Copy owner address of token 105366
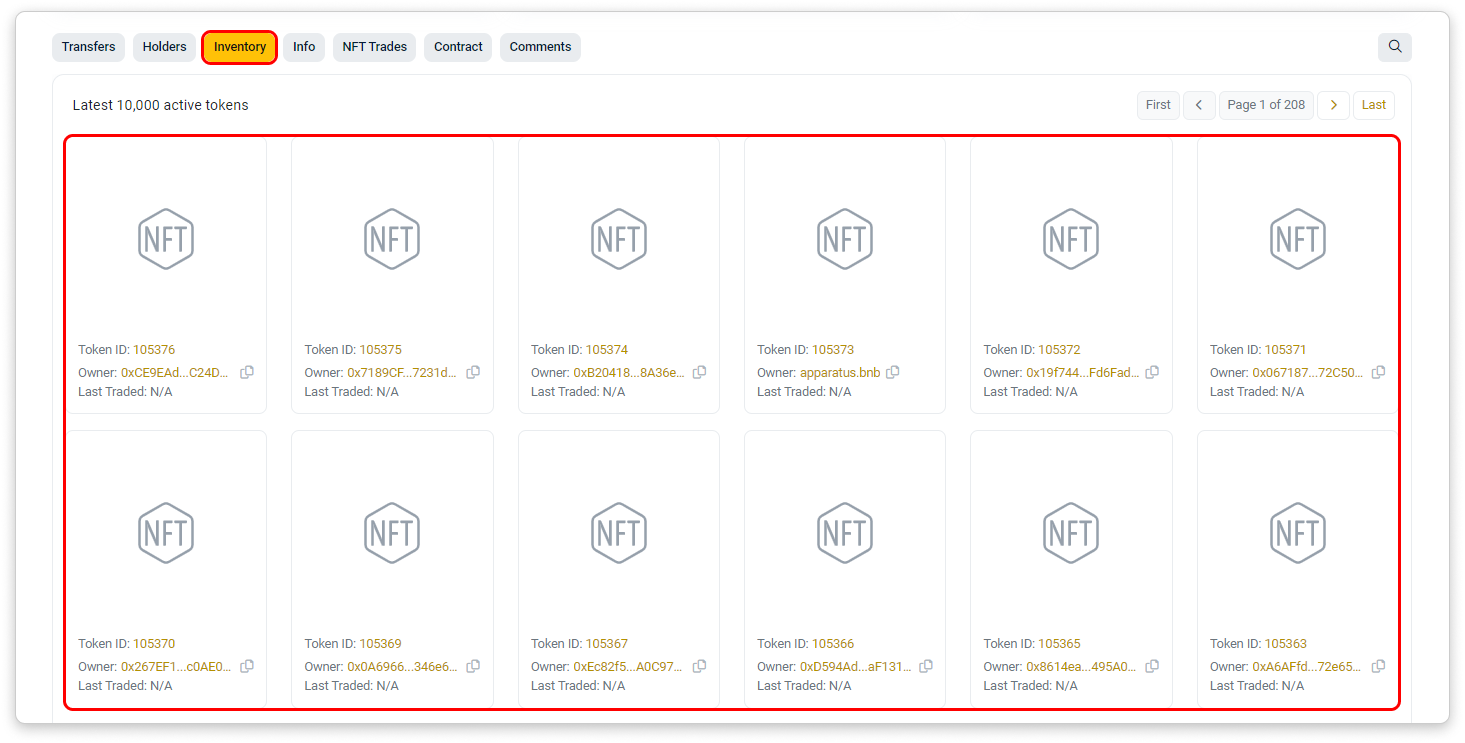The width and height of the screenshot is (1465, 743). (x=926, y=666)
